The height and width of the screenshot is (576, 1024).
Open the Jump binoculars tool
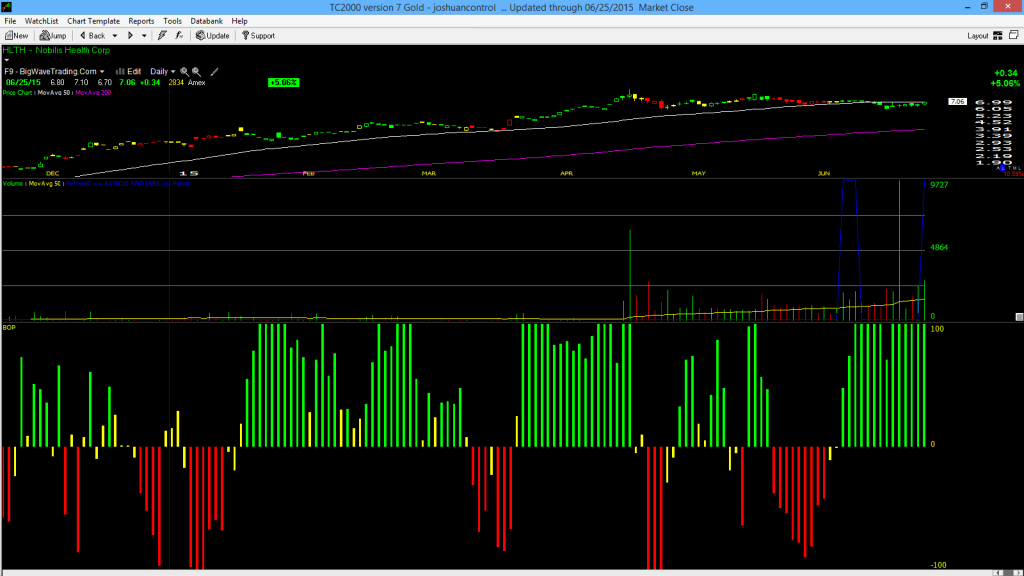pyautogui.click(x=53, y=36)
